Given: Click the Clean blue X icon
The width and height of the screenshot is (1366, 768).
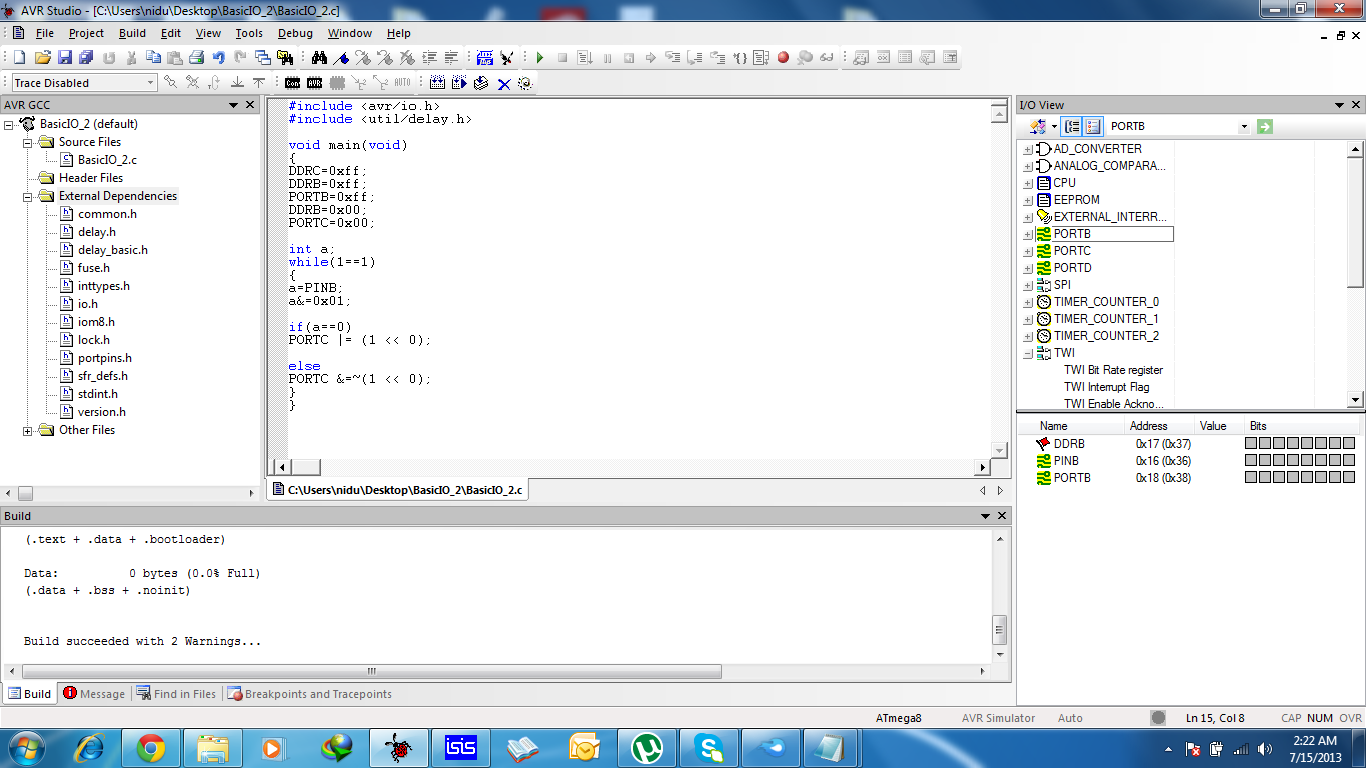Looking at the screenshot, I should (x=504, y=84).
